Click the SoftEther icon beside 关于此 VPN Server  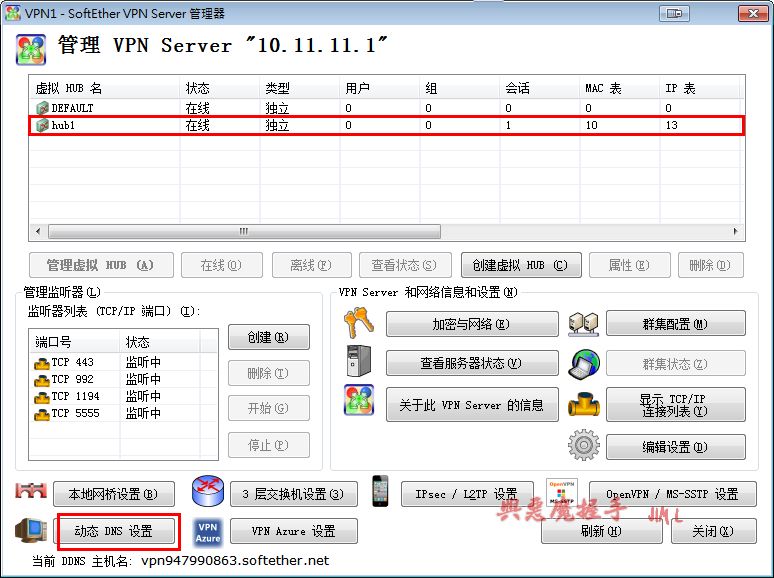point(359,400)
